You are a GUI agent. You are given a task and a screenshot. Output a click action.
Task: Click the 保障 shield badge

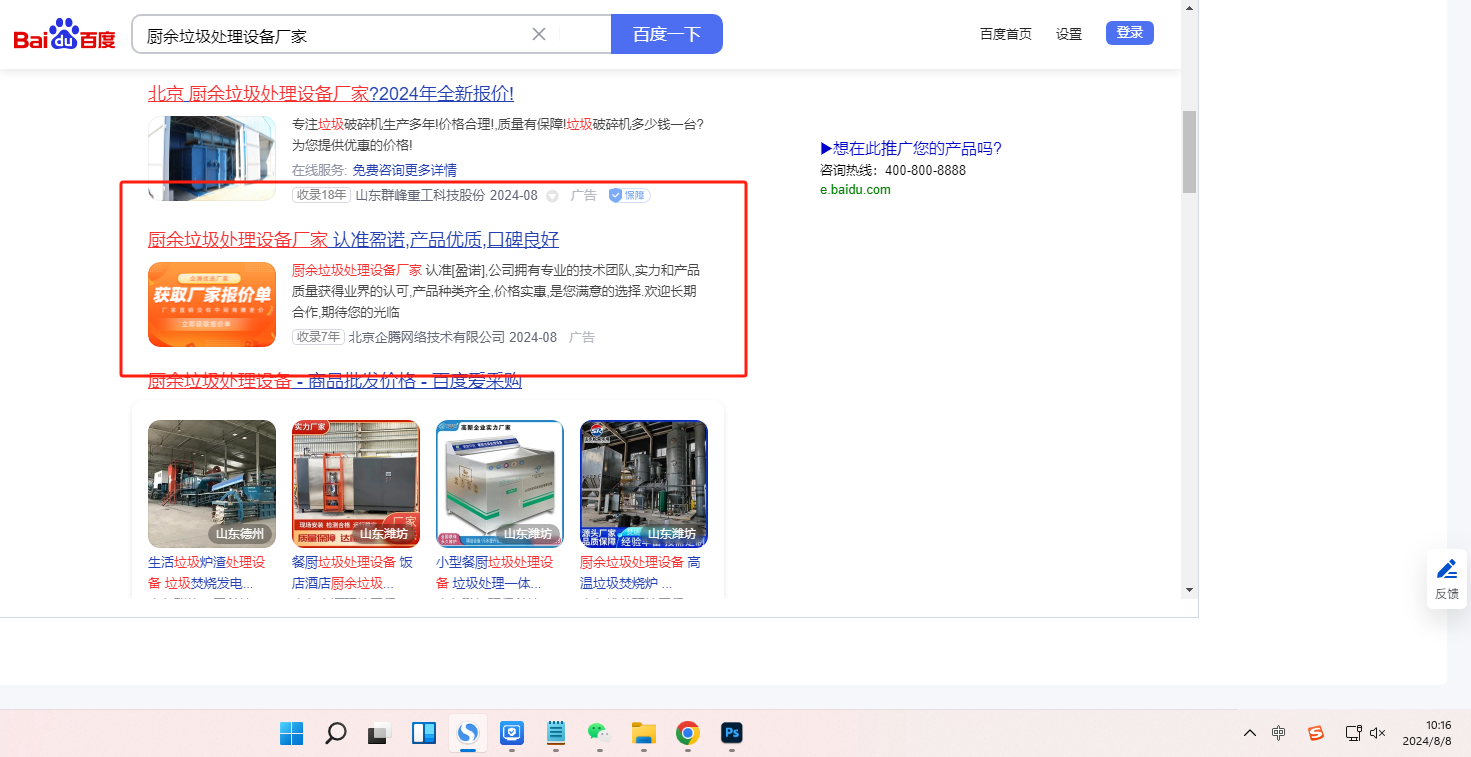(629, 195)
